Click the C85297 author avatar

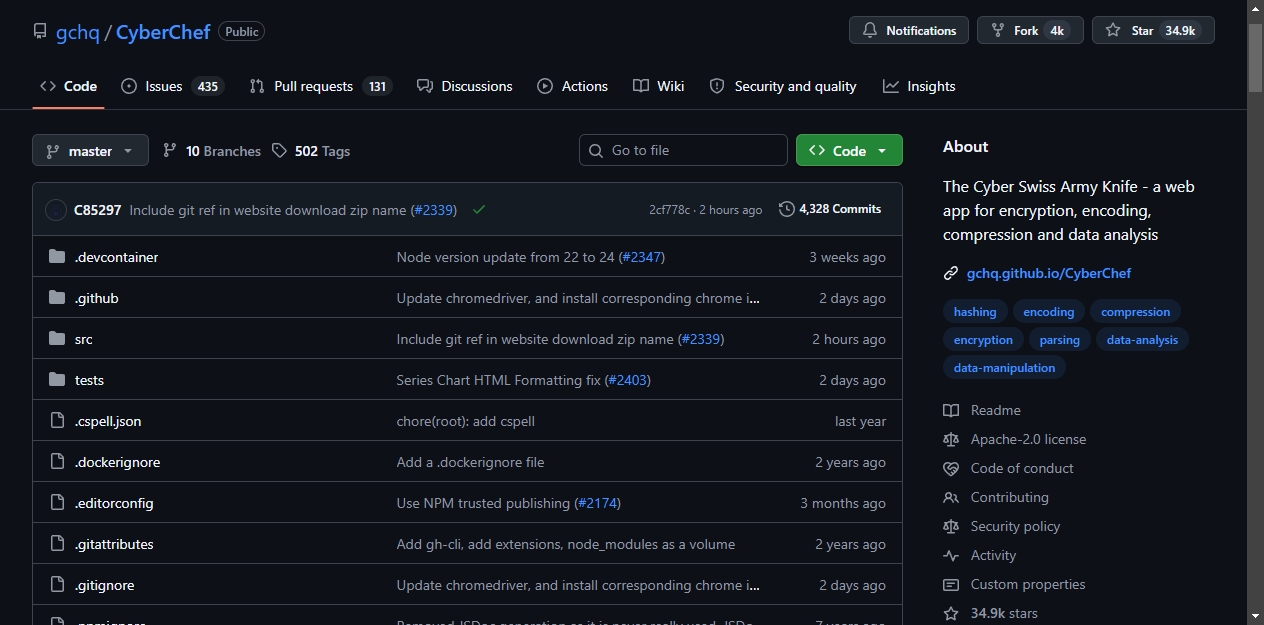coord(56,210)
